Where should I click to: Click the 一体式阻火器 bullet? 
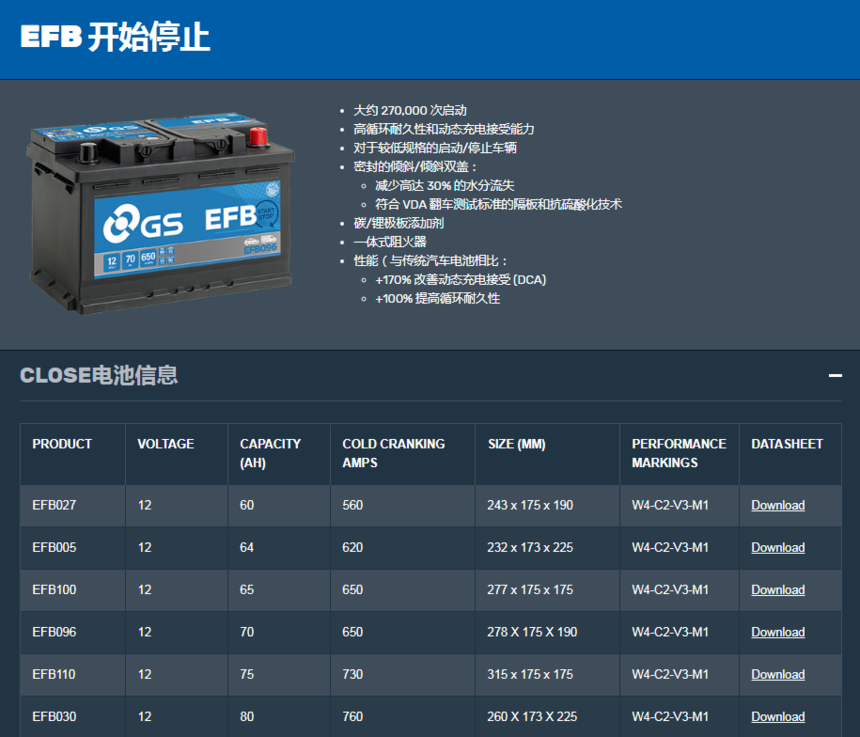pos(390,241)
